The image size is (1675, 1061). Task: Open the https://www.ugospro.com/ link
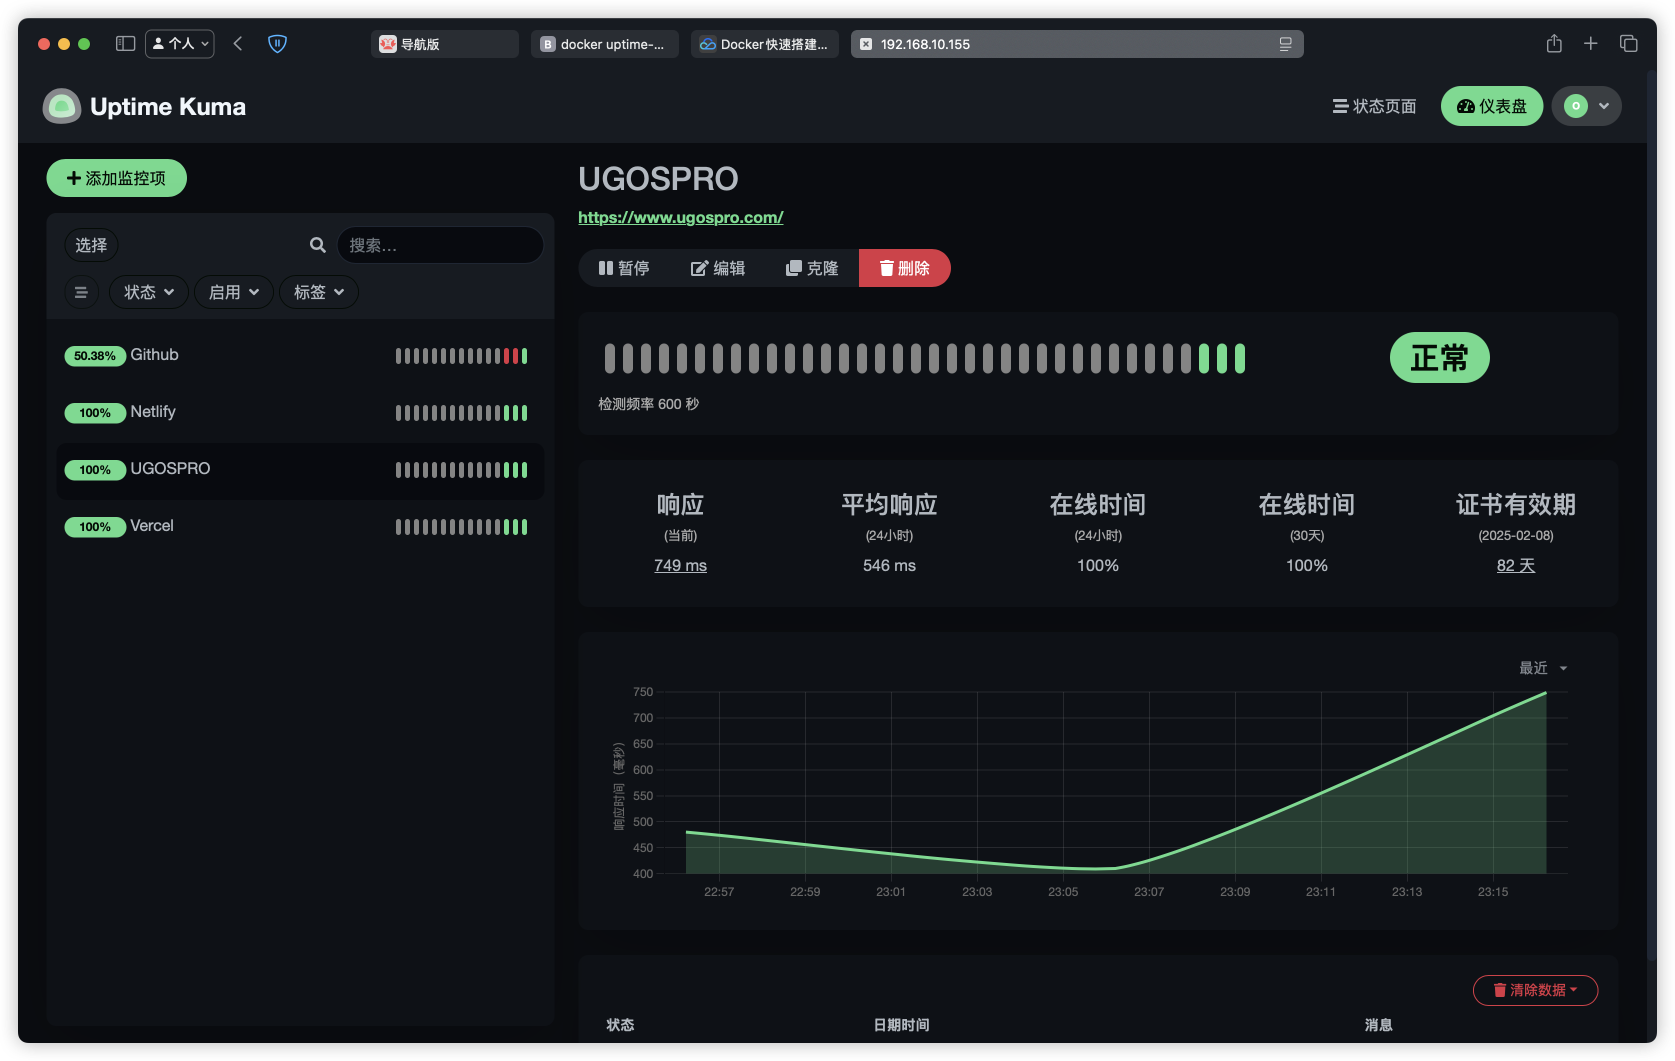[681, 217]
